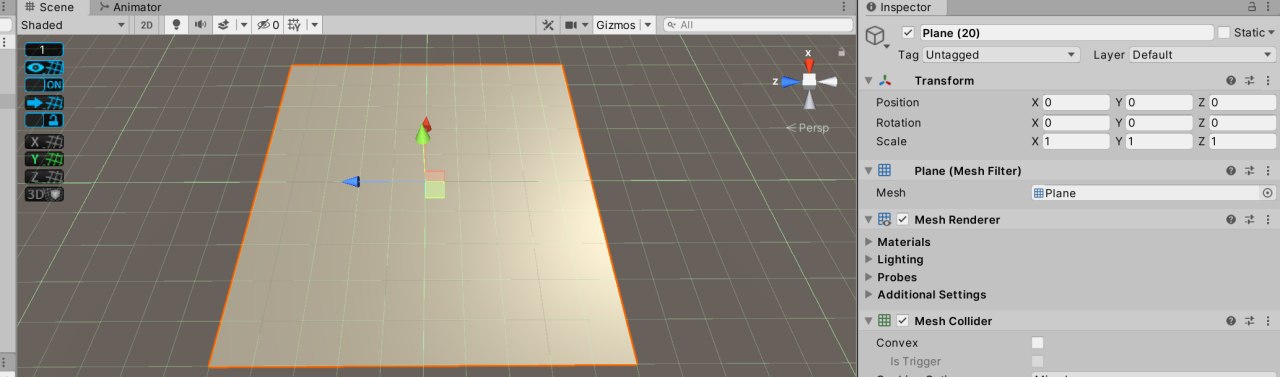Viewport: 1280px width, 377px height.
Task: Collapse the Mesh Collider component
Action: coord(868,321)
